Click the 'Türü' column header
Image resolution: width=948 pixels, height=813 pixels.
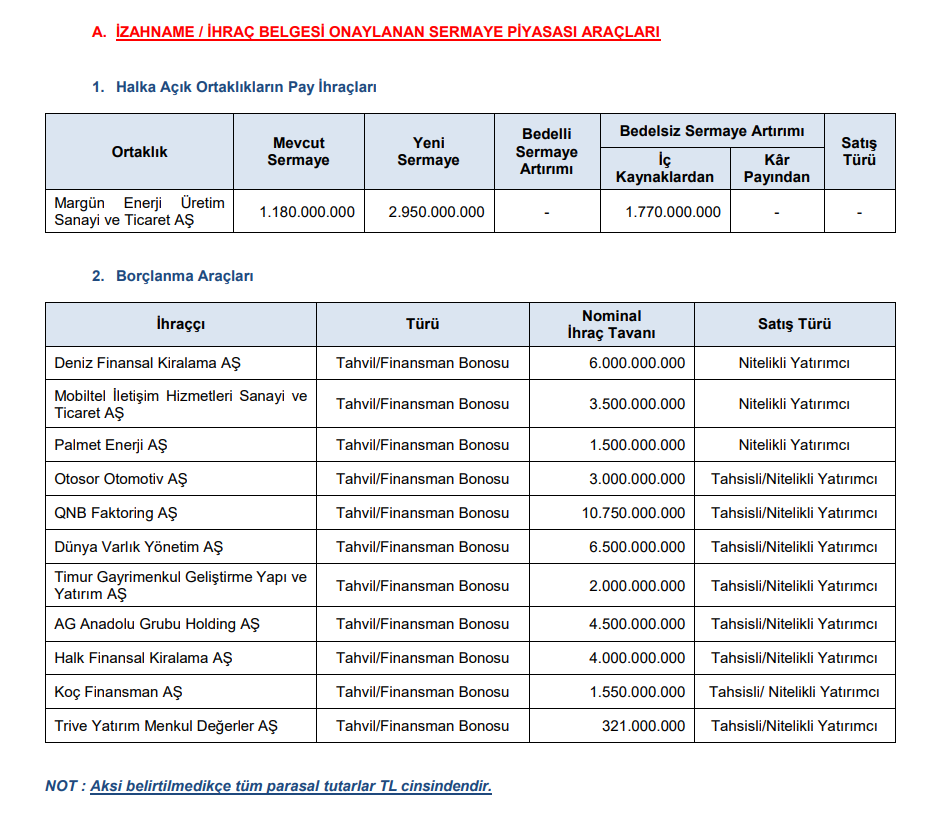tap(422, 324)
